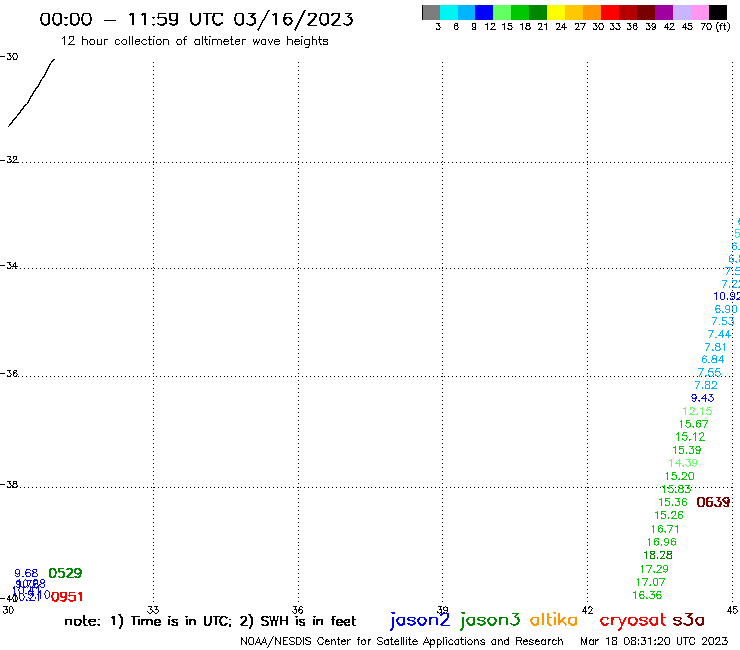Select the 'jason3' satellite legend label
Viewport: 740px width, 650px height.
[490, 620]
